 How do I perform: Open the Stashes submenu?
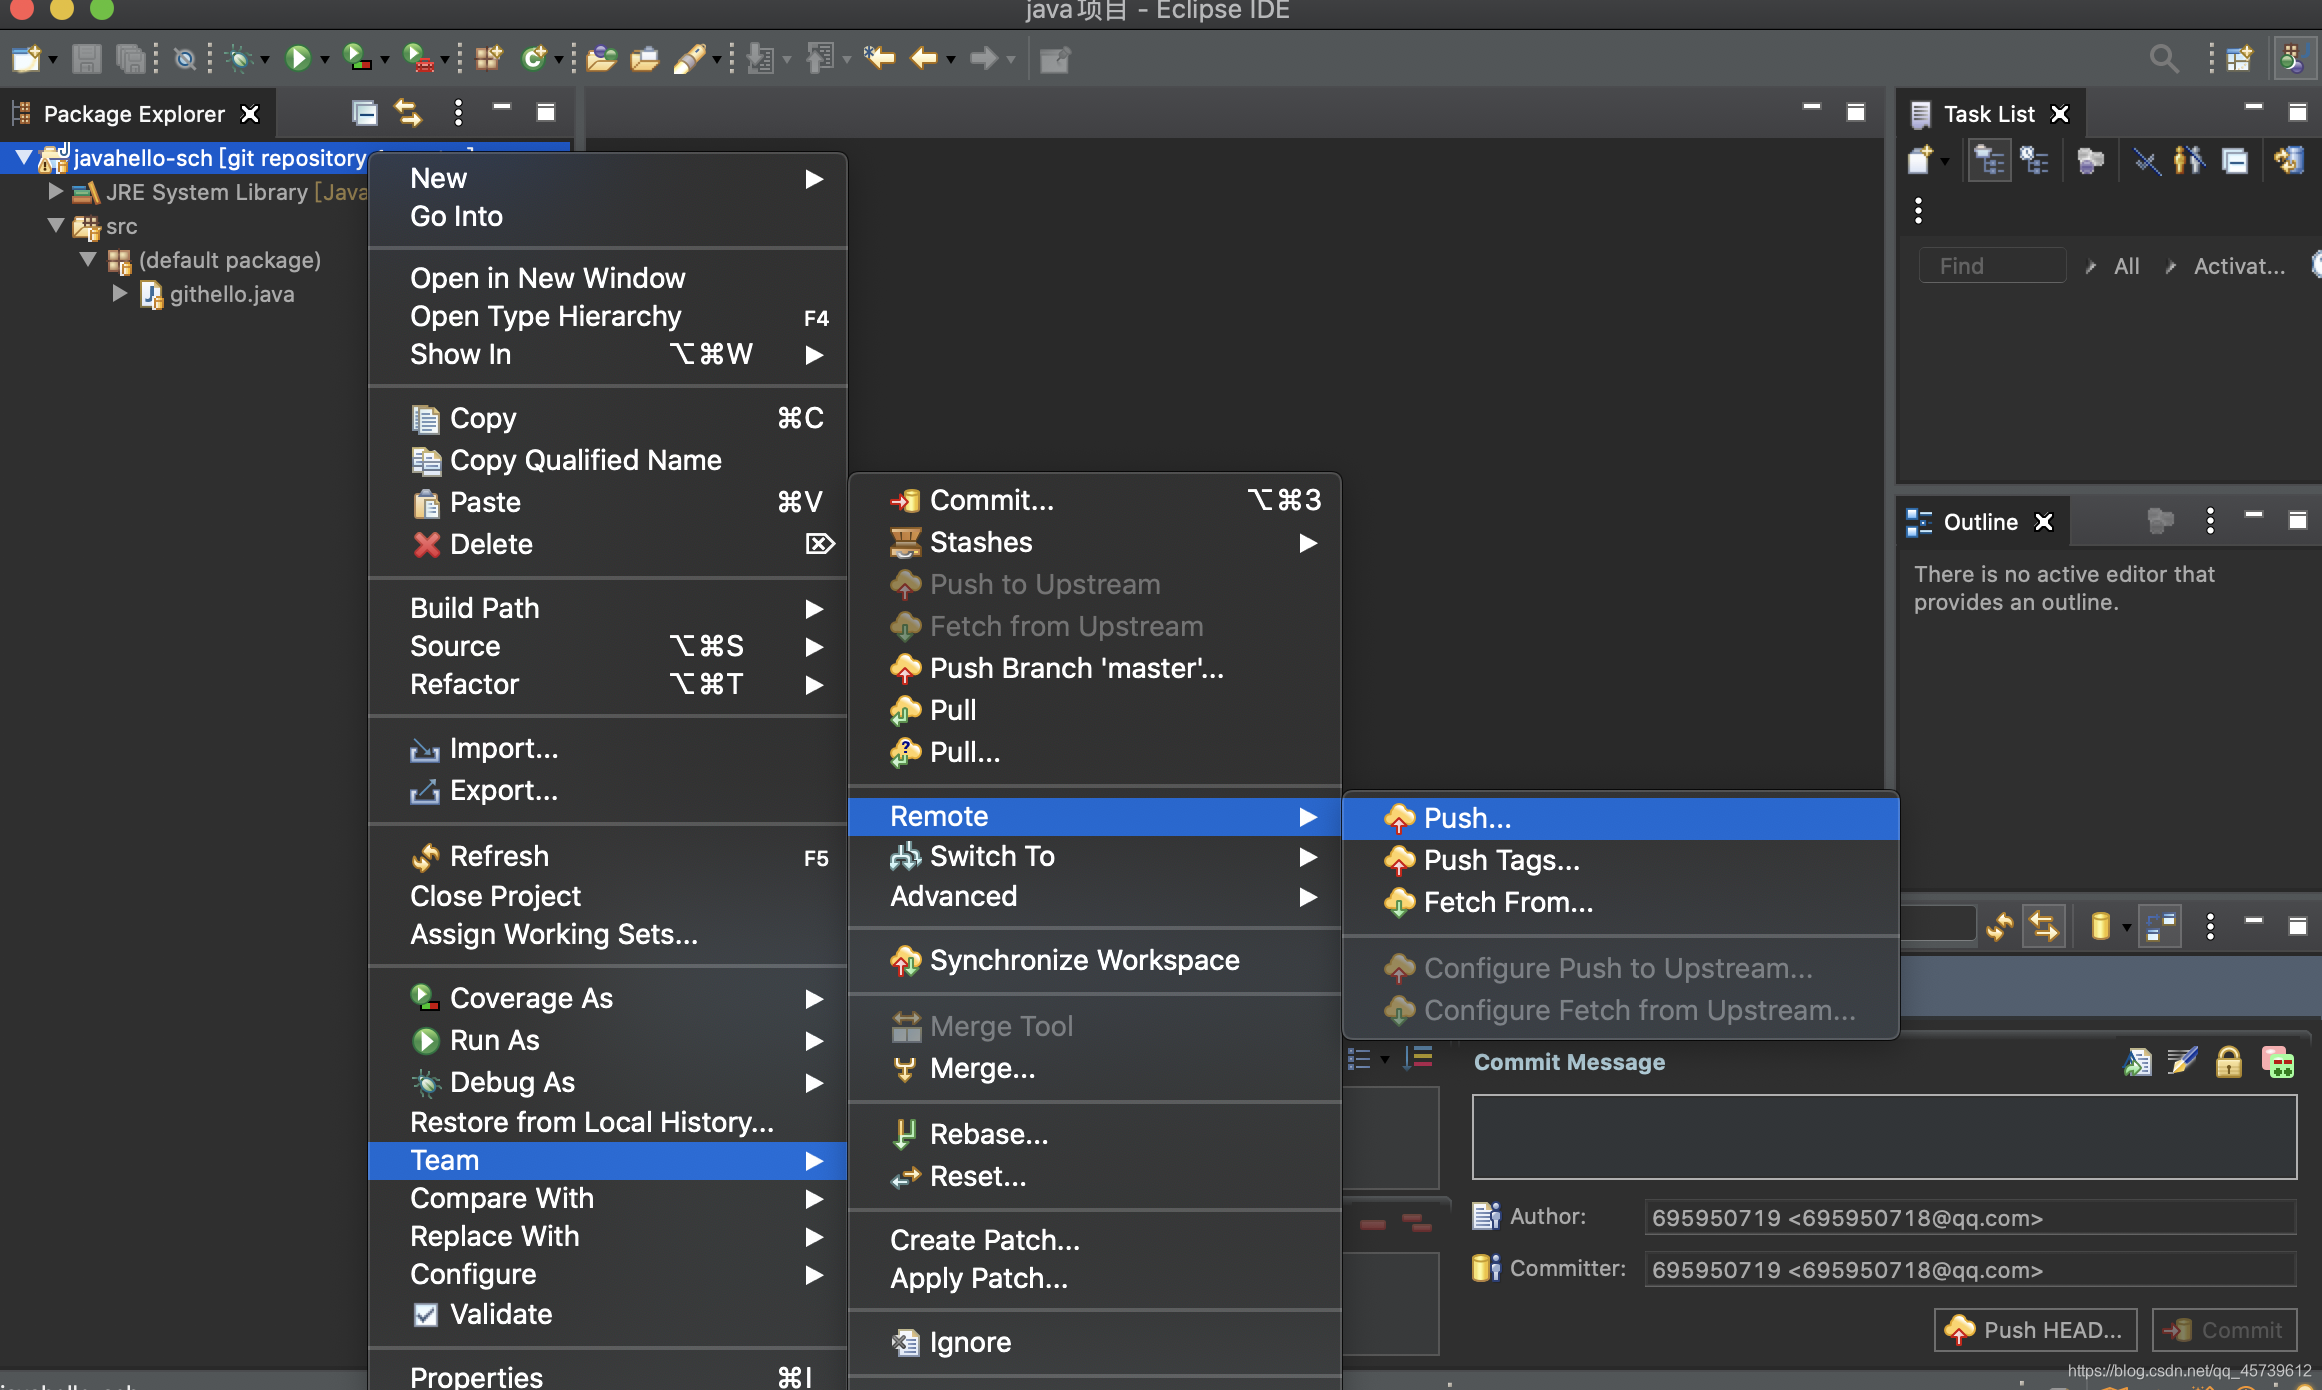tap(1094, 542)
